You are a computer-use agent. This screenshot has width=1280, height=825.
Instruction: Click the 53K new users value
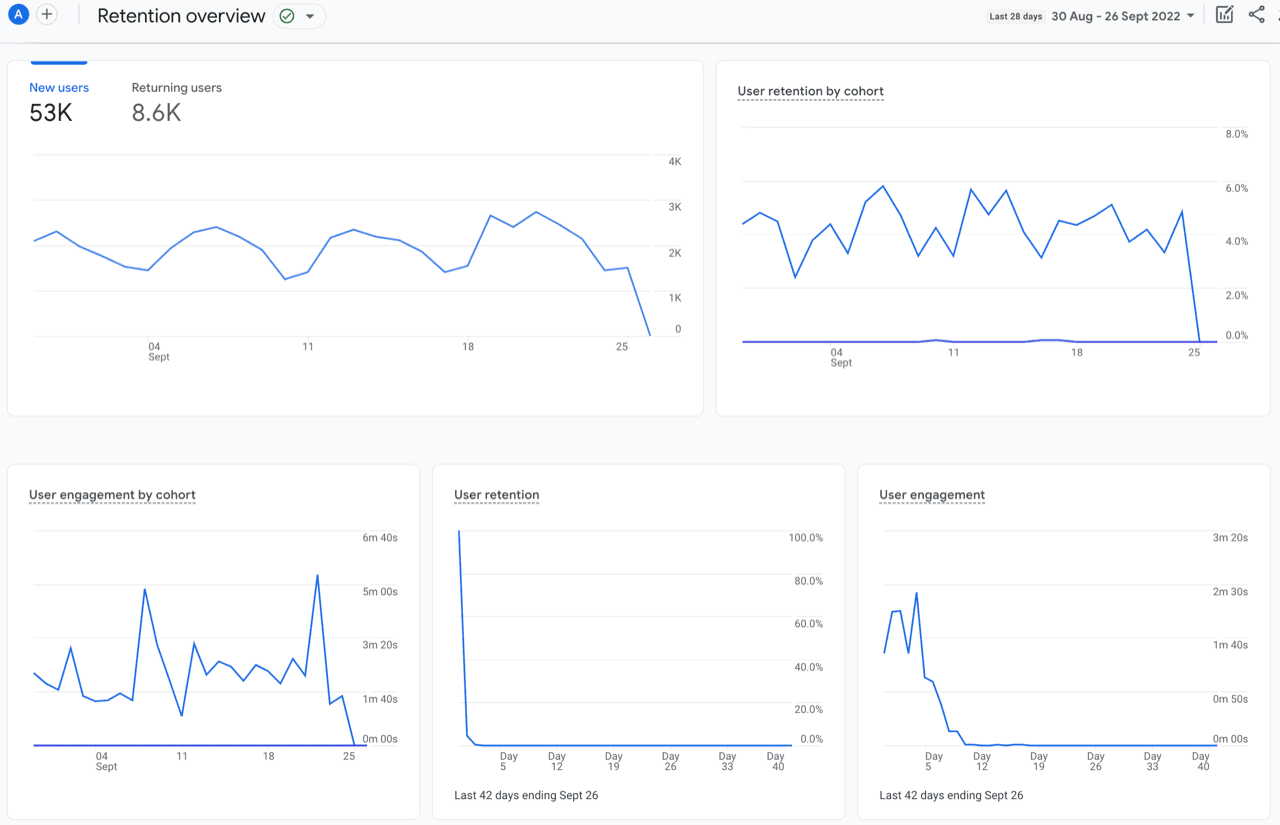click(51, 113)
